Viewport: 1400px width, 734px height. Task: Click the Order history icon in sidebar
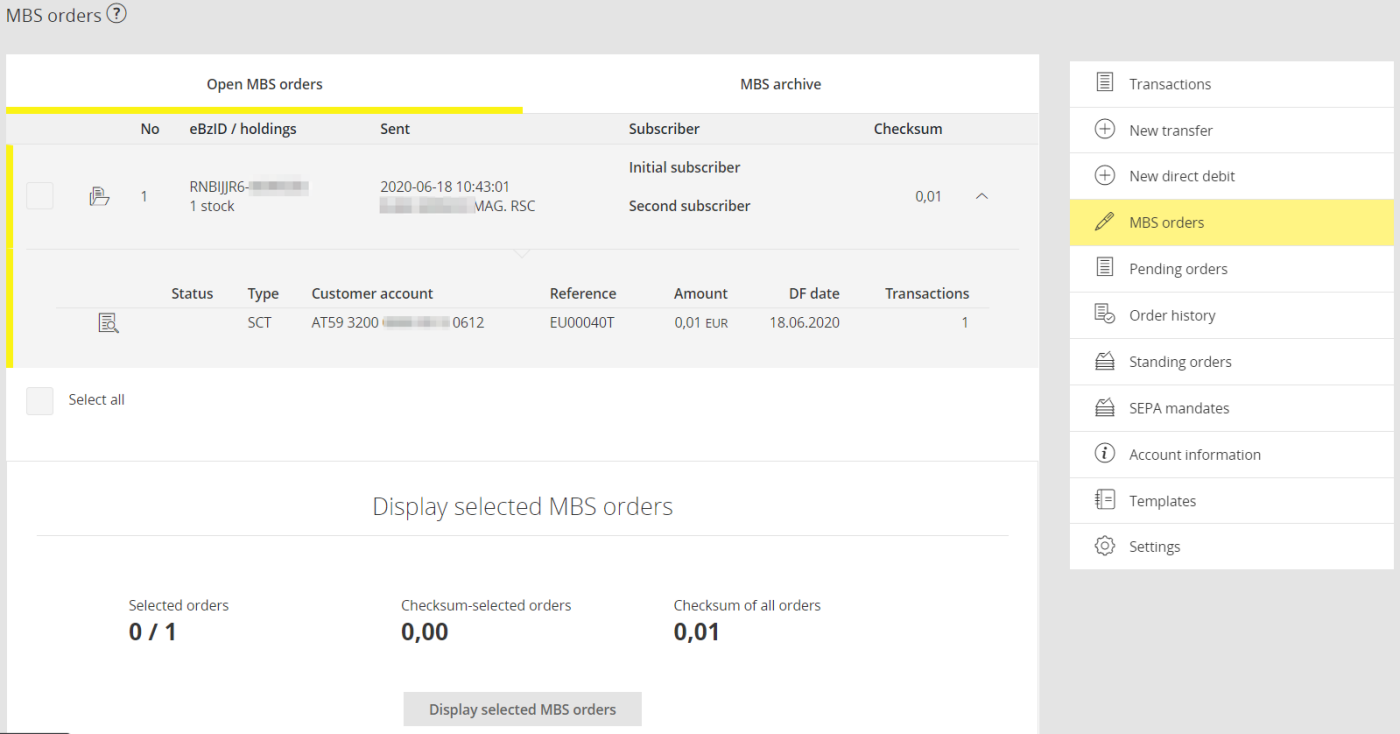tap(1104, 315)
